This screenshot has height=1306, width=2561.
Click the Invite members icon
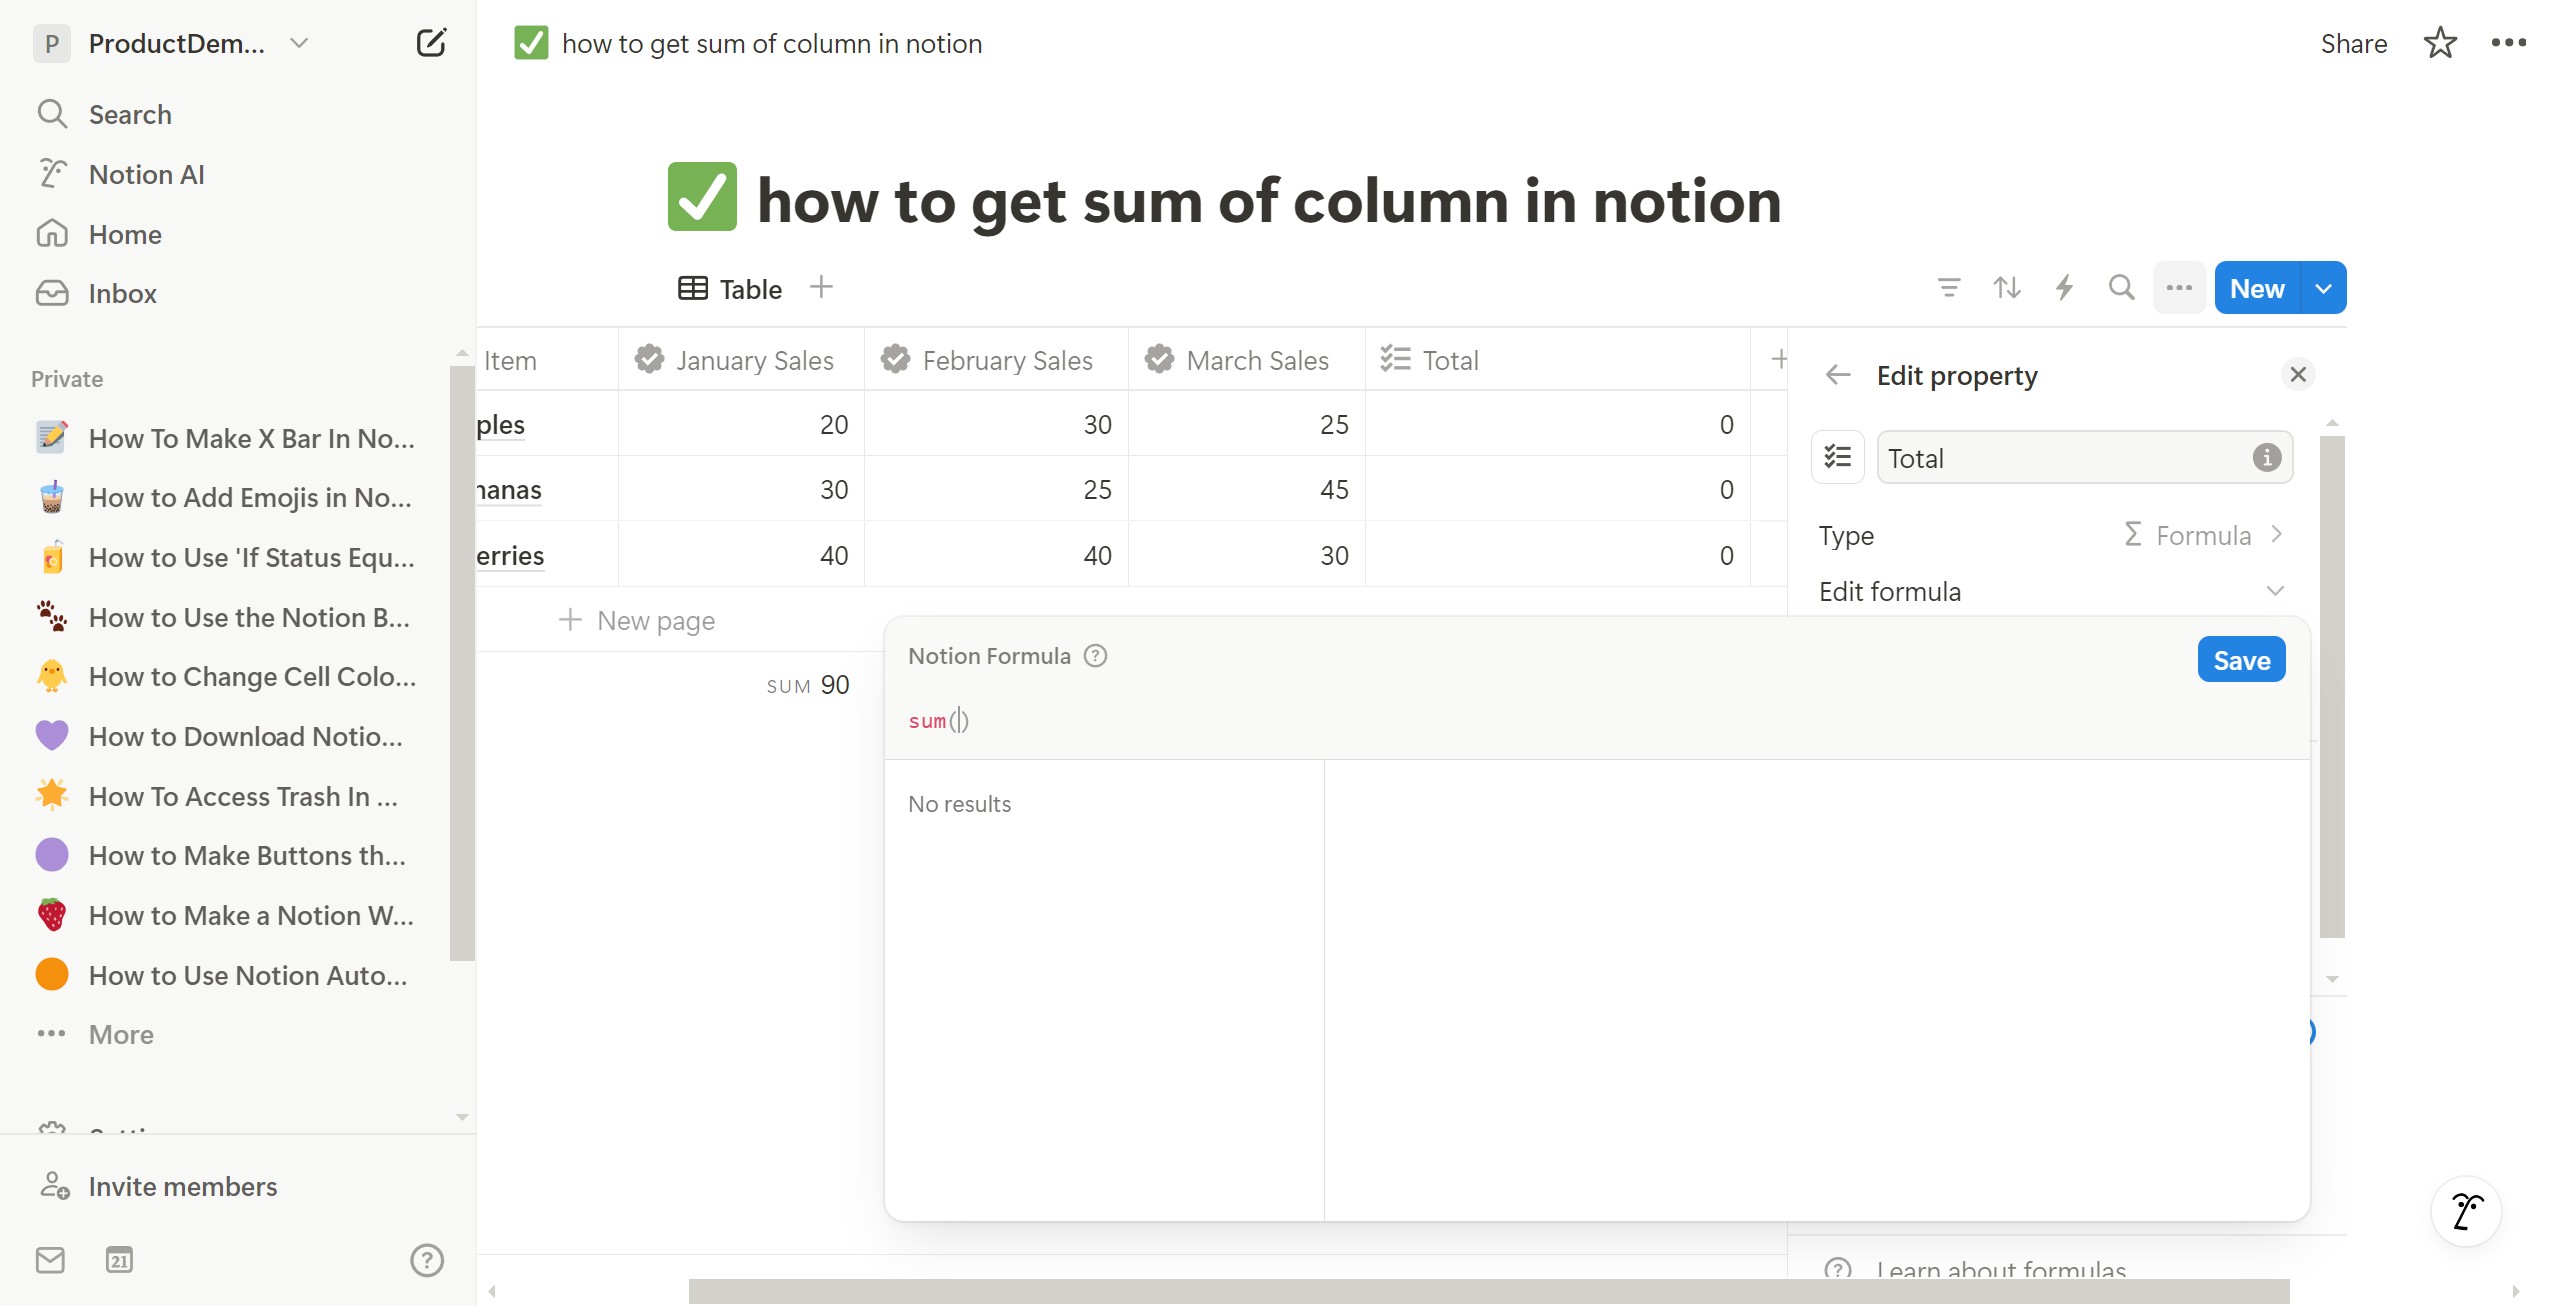coord(54,1186)
